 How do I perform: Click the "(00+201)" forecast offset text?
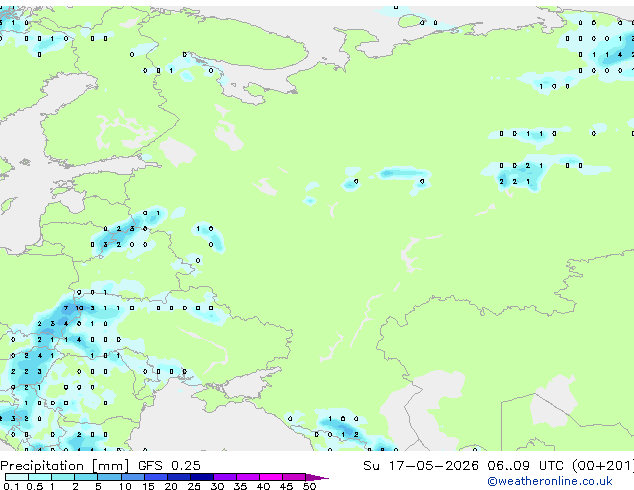[x=602, y=466]
